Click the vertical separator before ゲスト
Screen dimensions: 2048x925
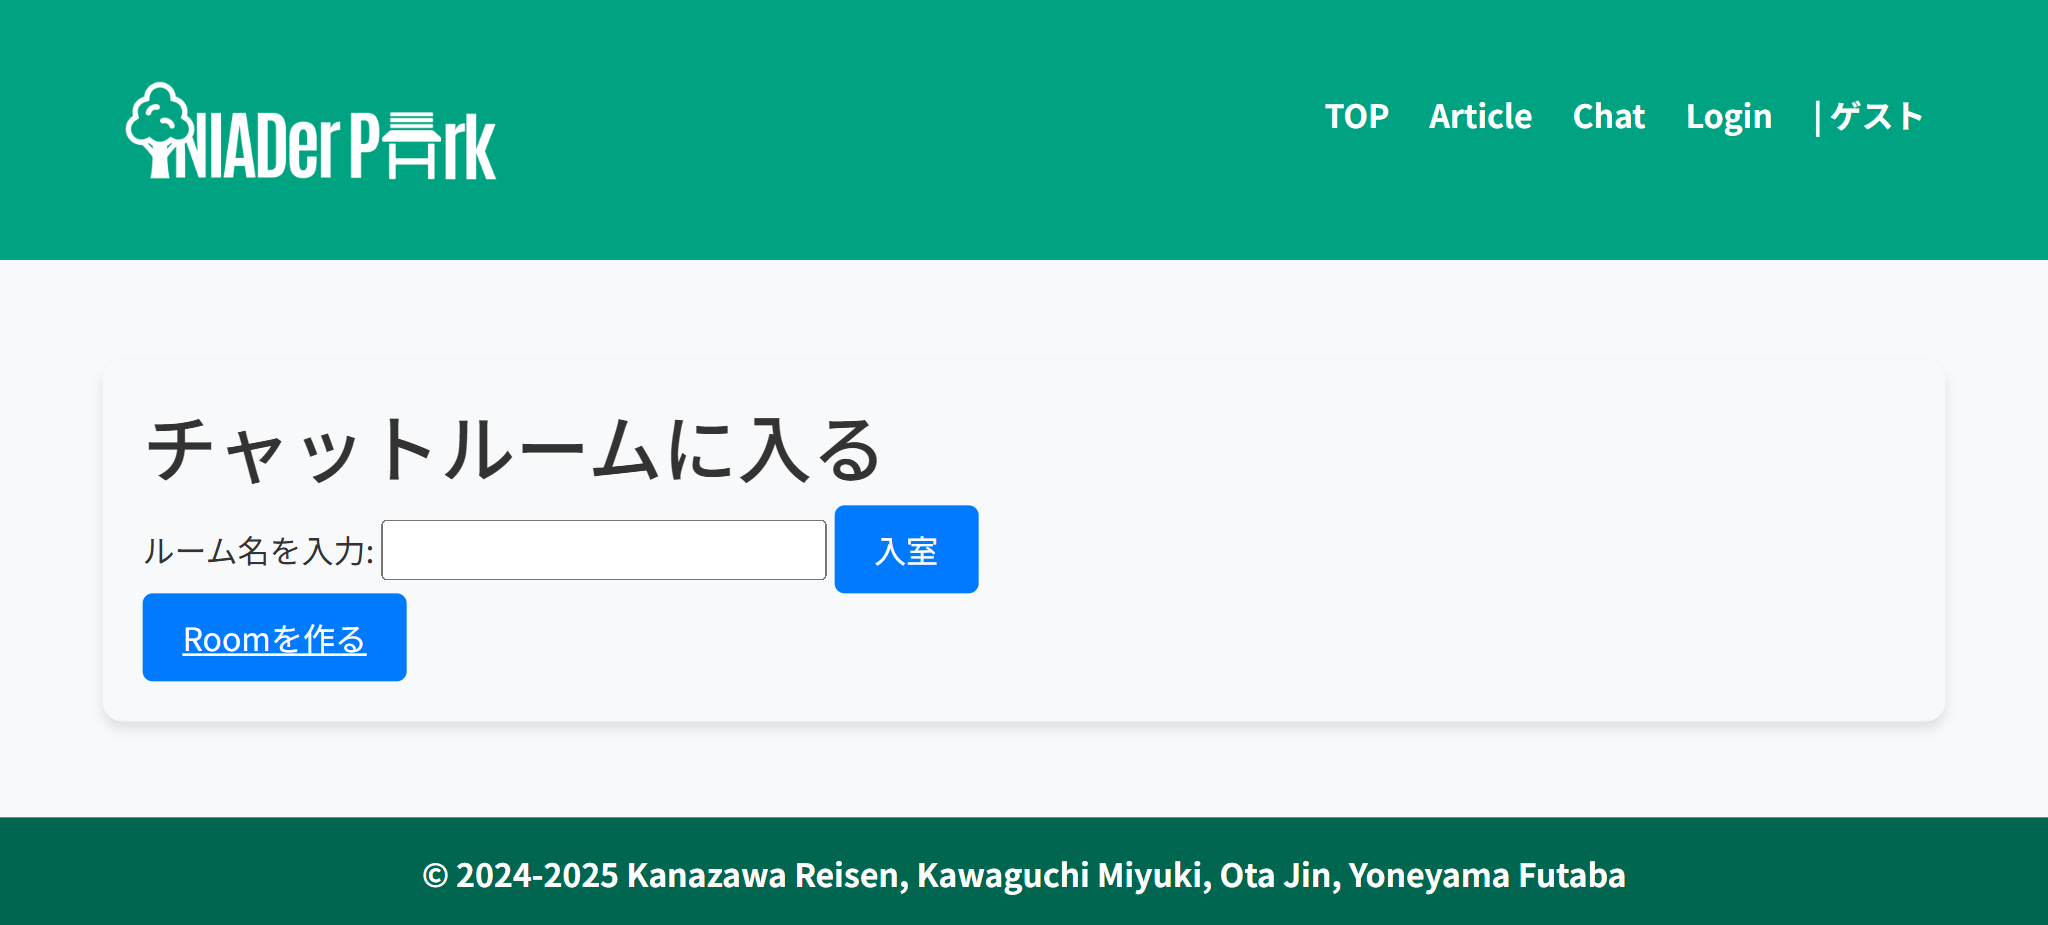pyautogui.click(x=1817, y=117)
